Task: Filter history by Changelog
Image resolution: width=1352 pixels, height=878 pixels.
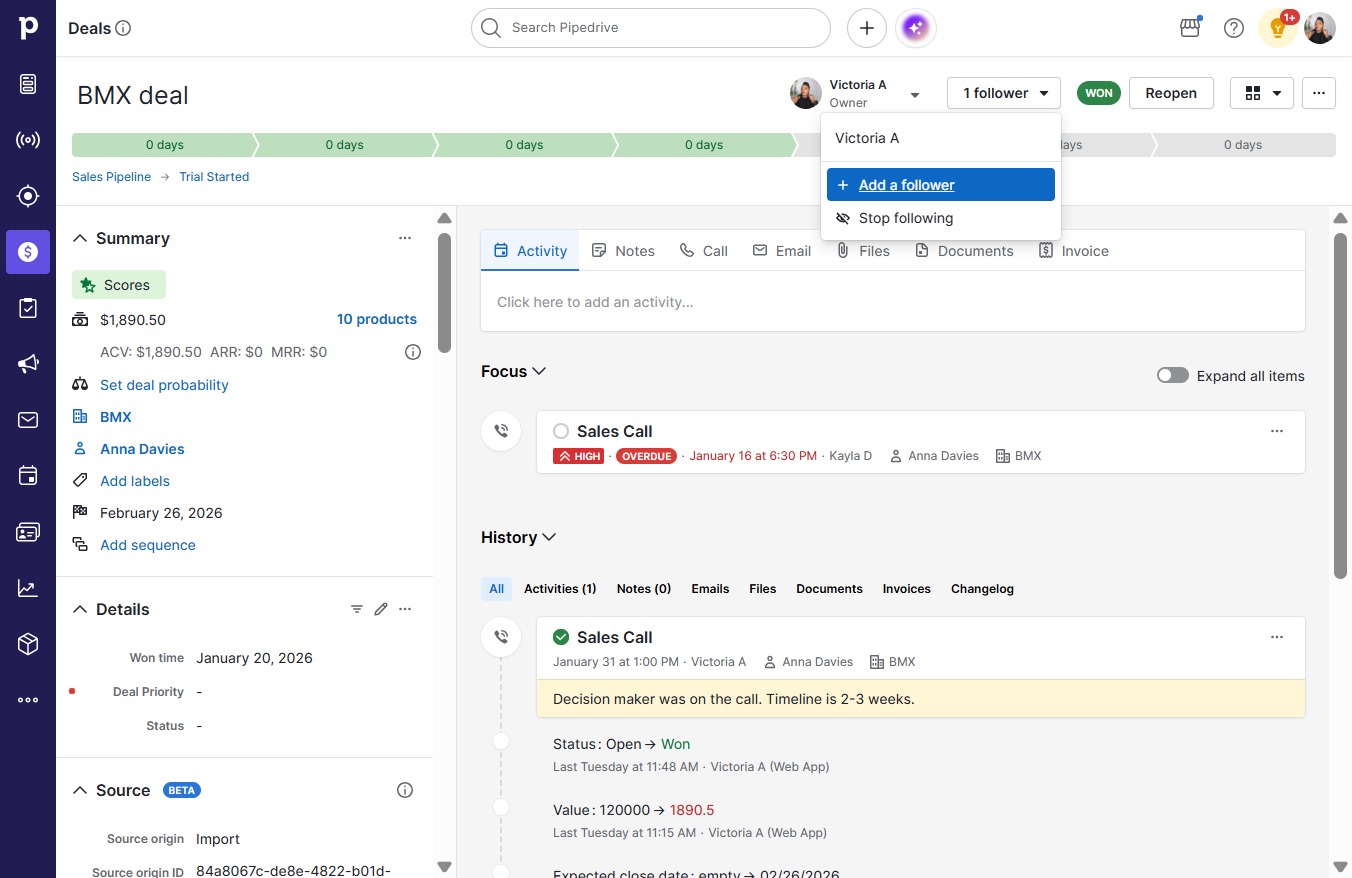Action: click(x=982, y=589)
